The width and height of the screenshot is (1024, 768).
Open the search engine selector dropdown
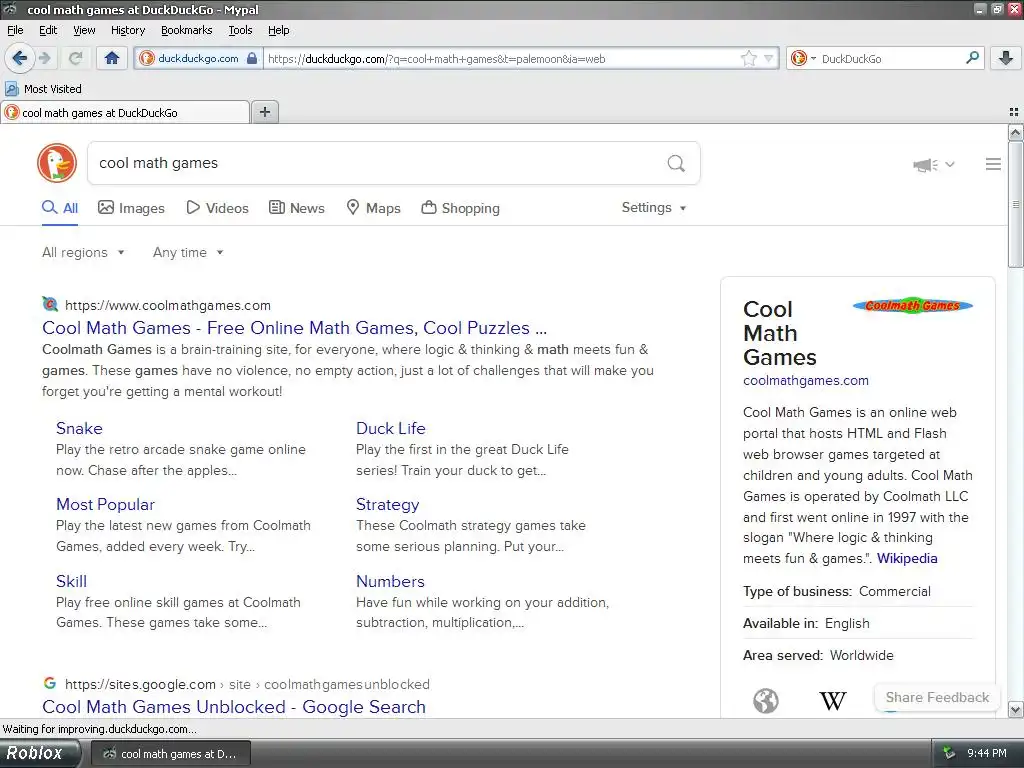tap(803, 58)
